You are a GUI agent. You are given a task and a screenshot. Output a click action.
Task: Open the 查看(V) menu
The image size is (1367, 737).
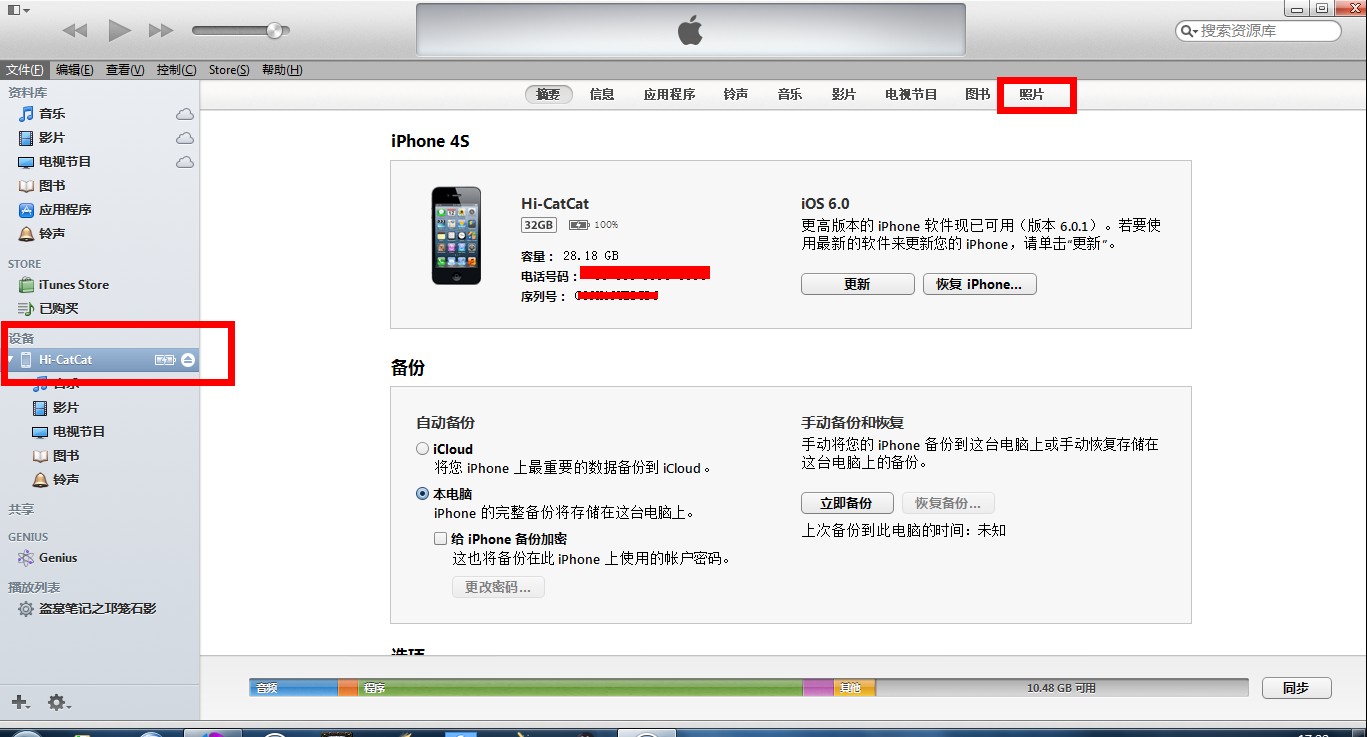pos(125,70)
